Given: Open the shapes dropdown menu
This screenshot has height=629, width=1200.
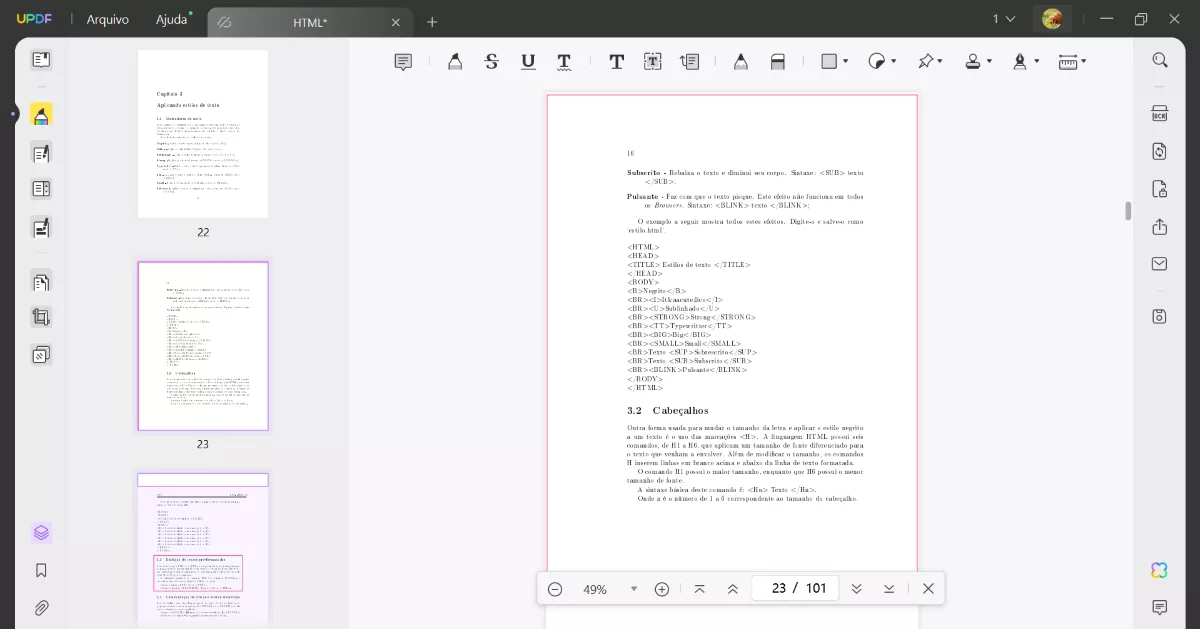Looking at the screenshot, I should pyautogui.click(x=844, y=61).
